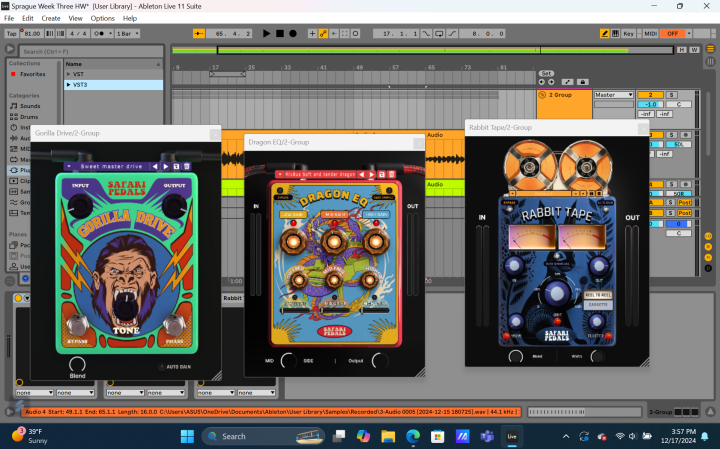Adjust the Gorilla Drive Blend knob
The height and width of the screenshot is (449, 720).
pos(77,364)
